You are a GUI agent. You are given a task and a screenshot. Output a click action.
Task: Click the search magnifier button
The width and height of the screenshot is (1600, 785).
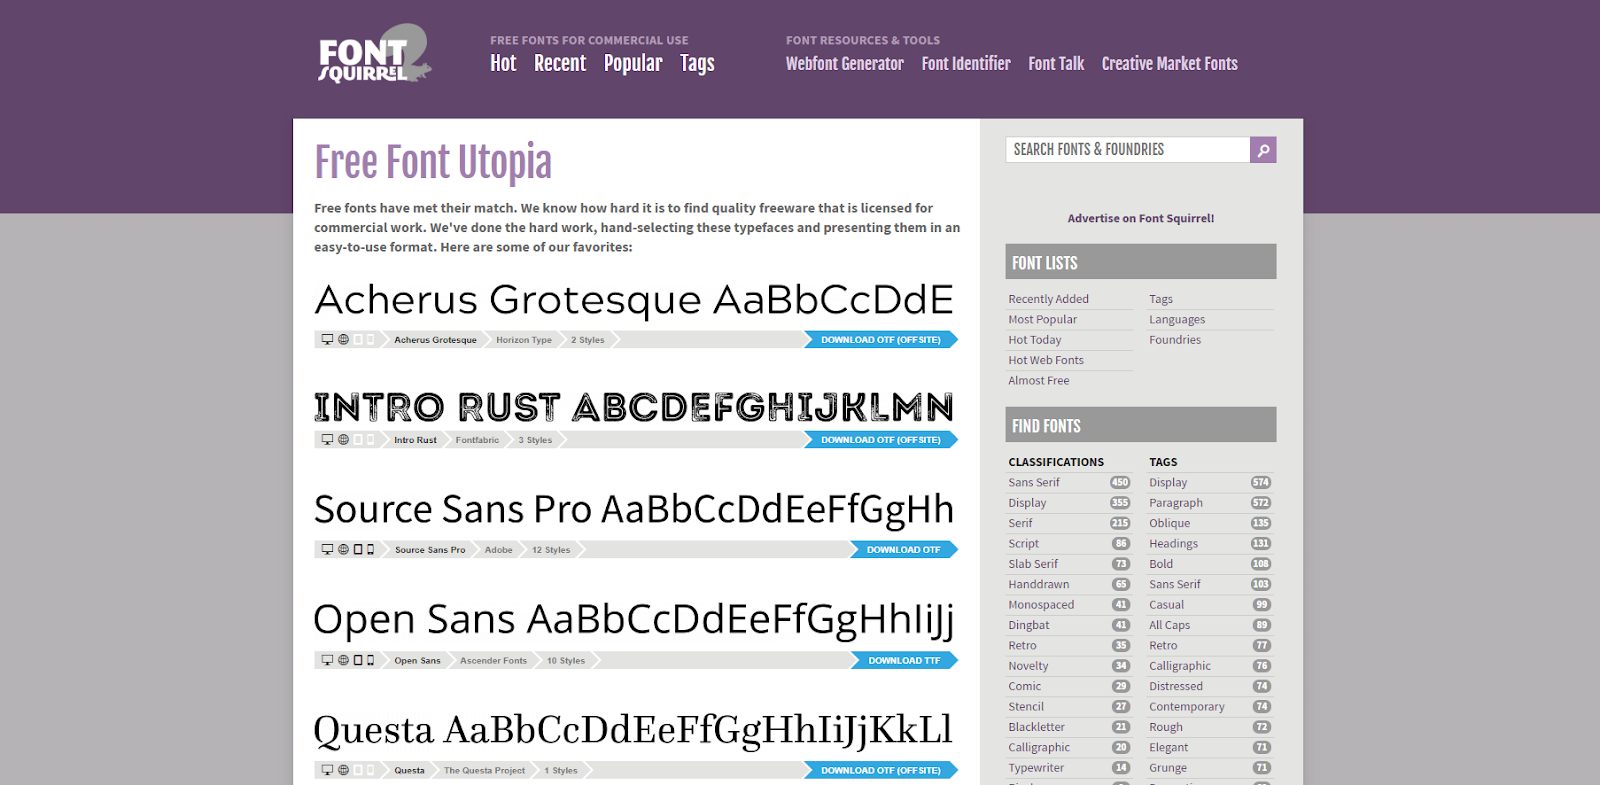coord(1263,150)
